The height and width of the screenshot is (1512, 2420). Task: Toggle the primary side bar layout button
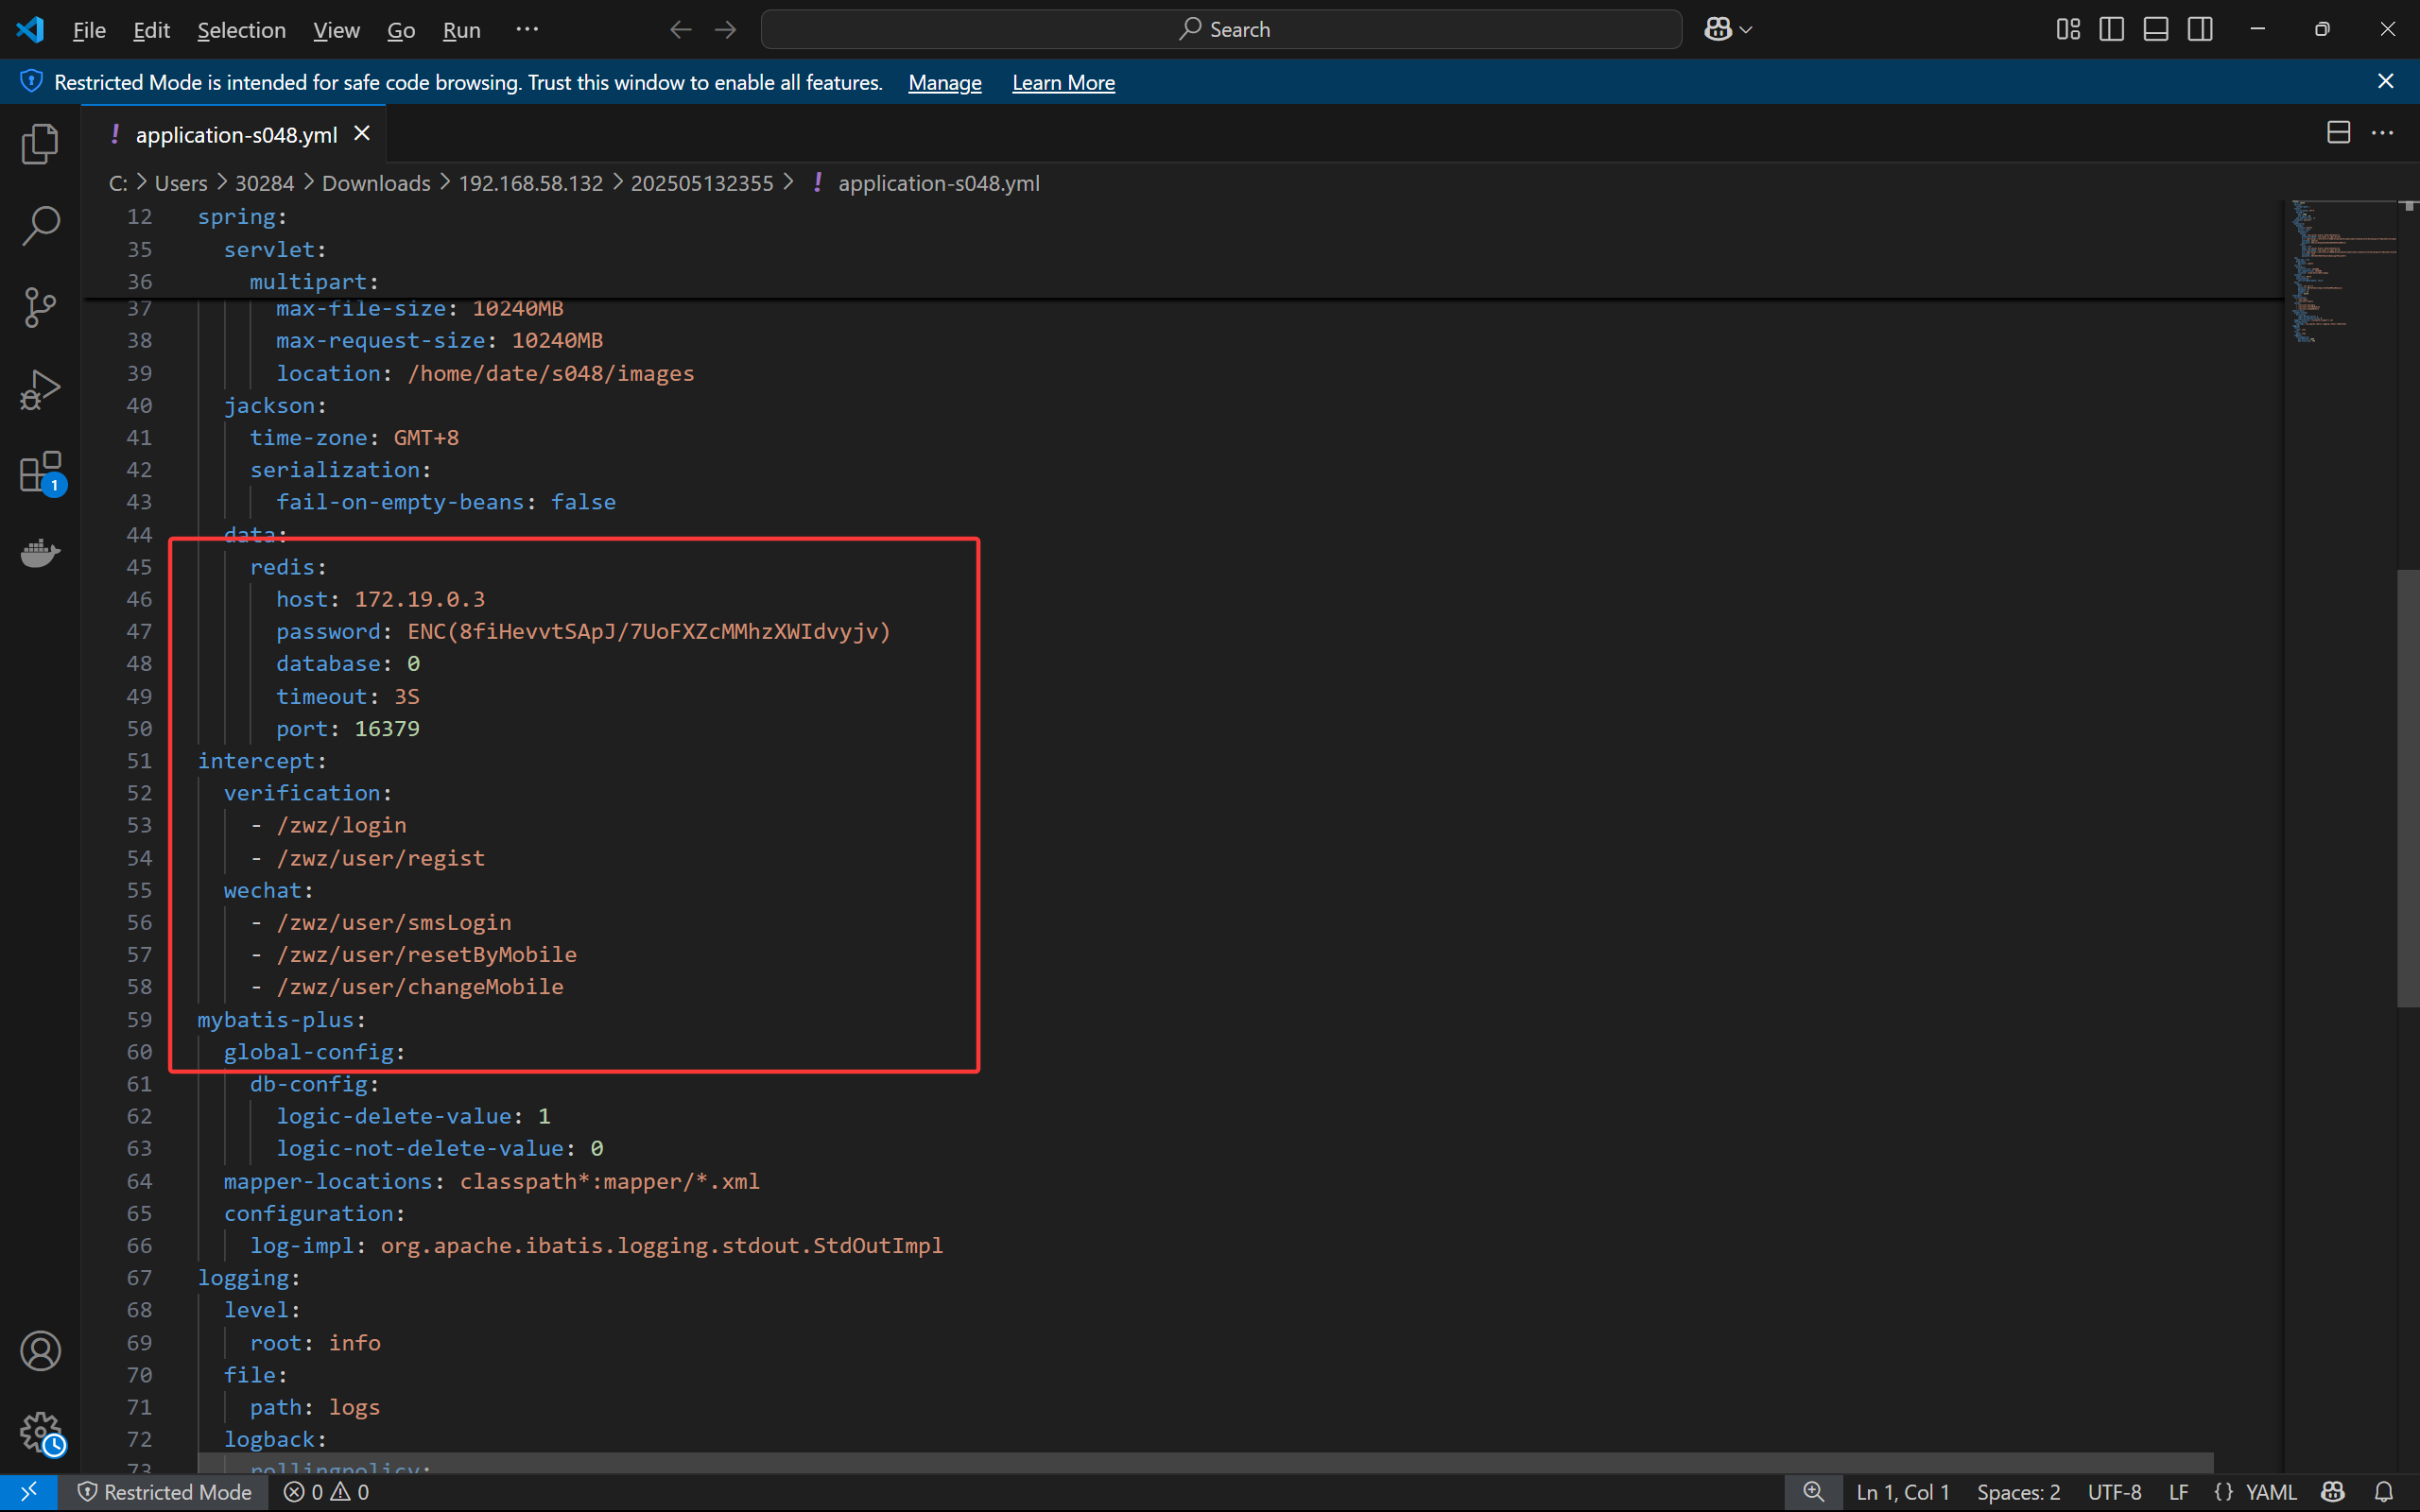[2111, 29]
